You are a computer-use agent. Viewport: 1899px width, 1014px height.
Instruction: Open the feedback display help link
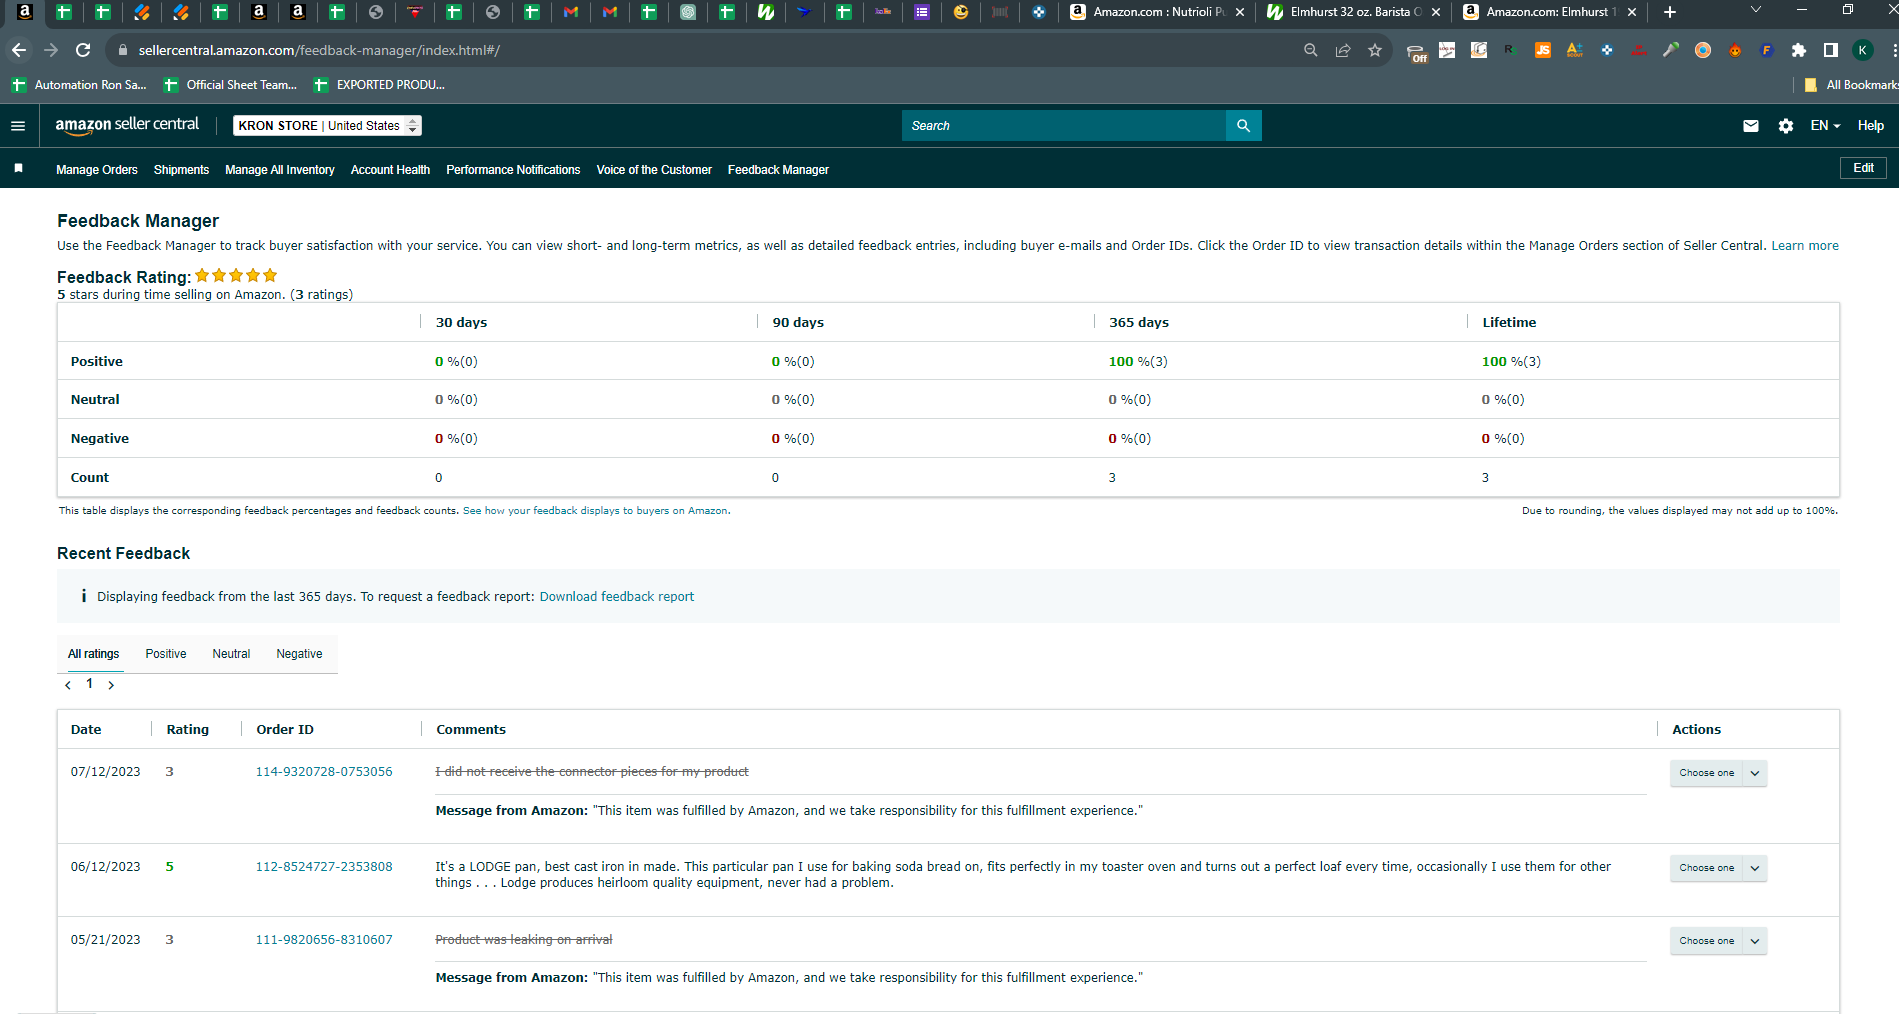596,511
